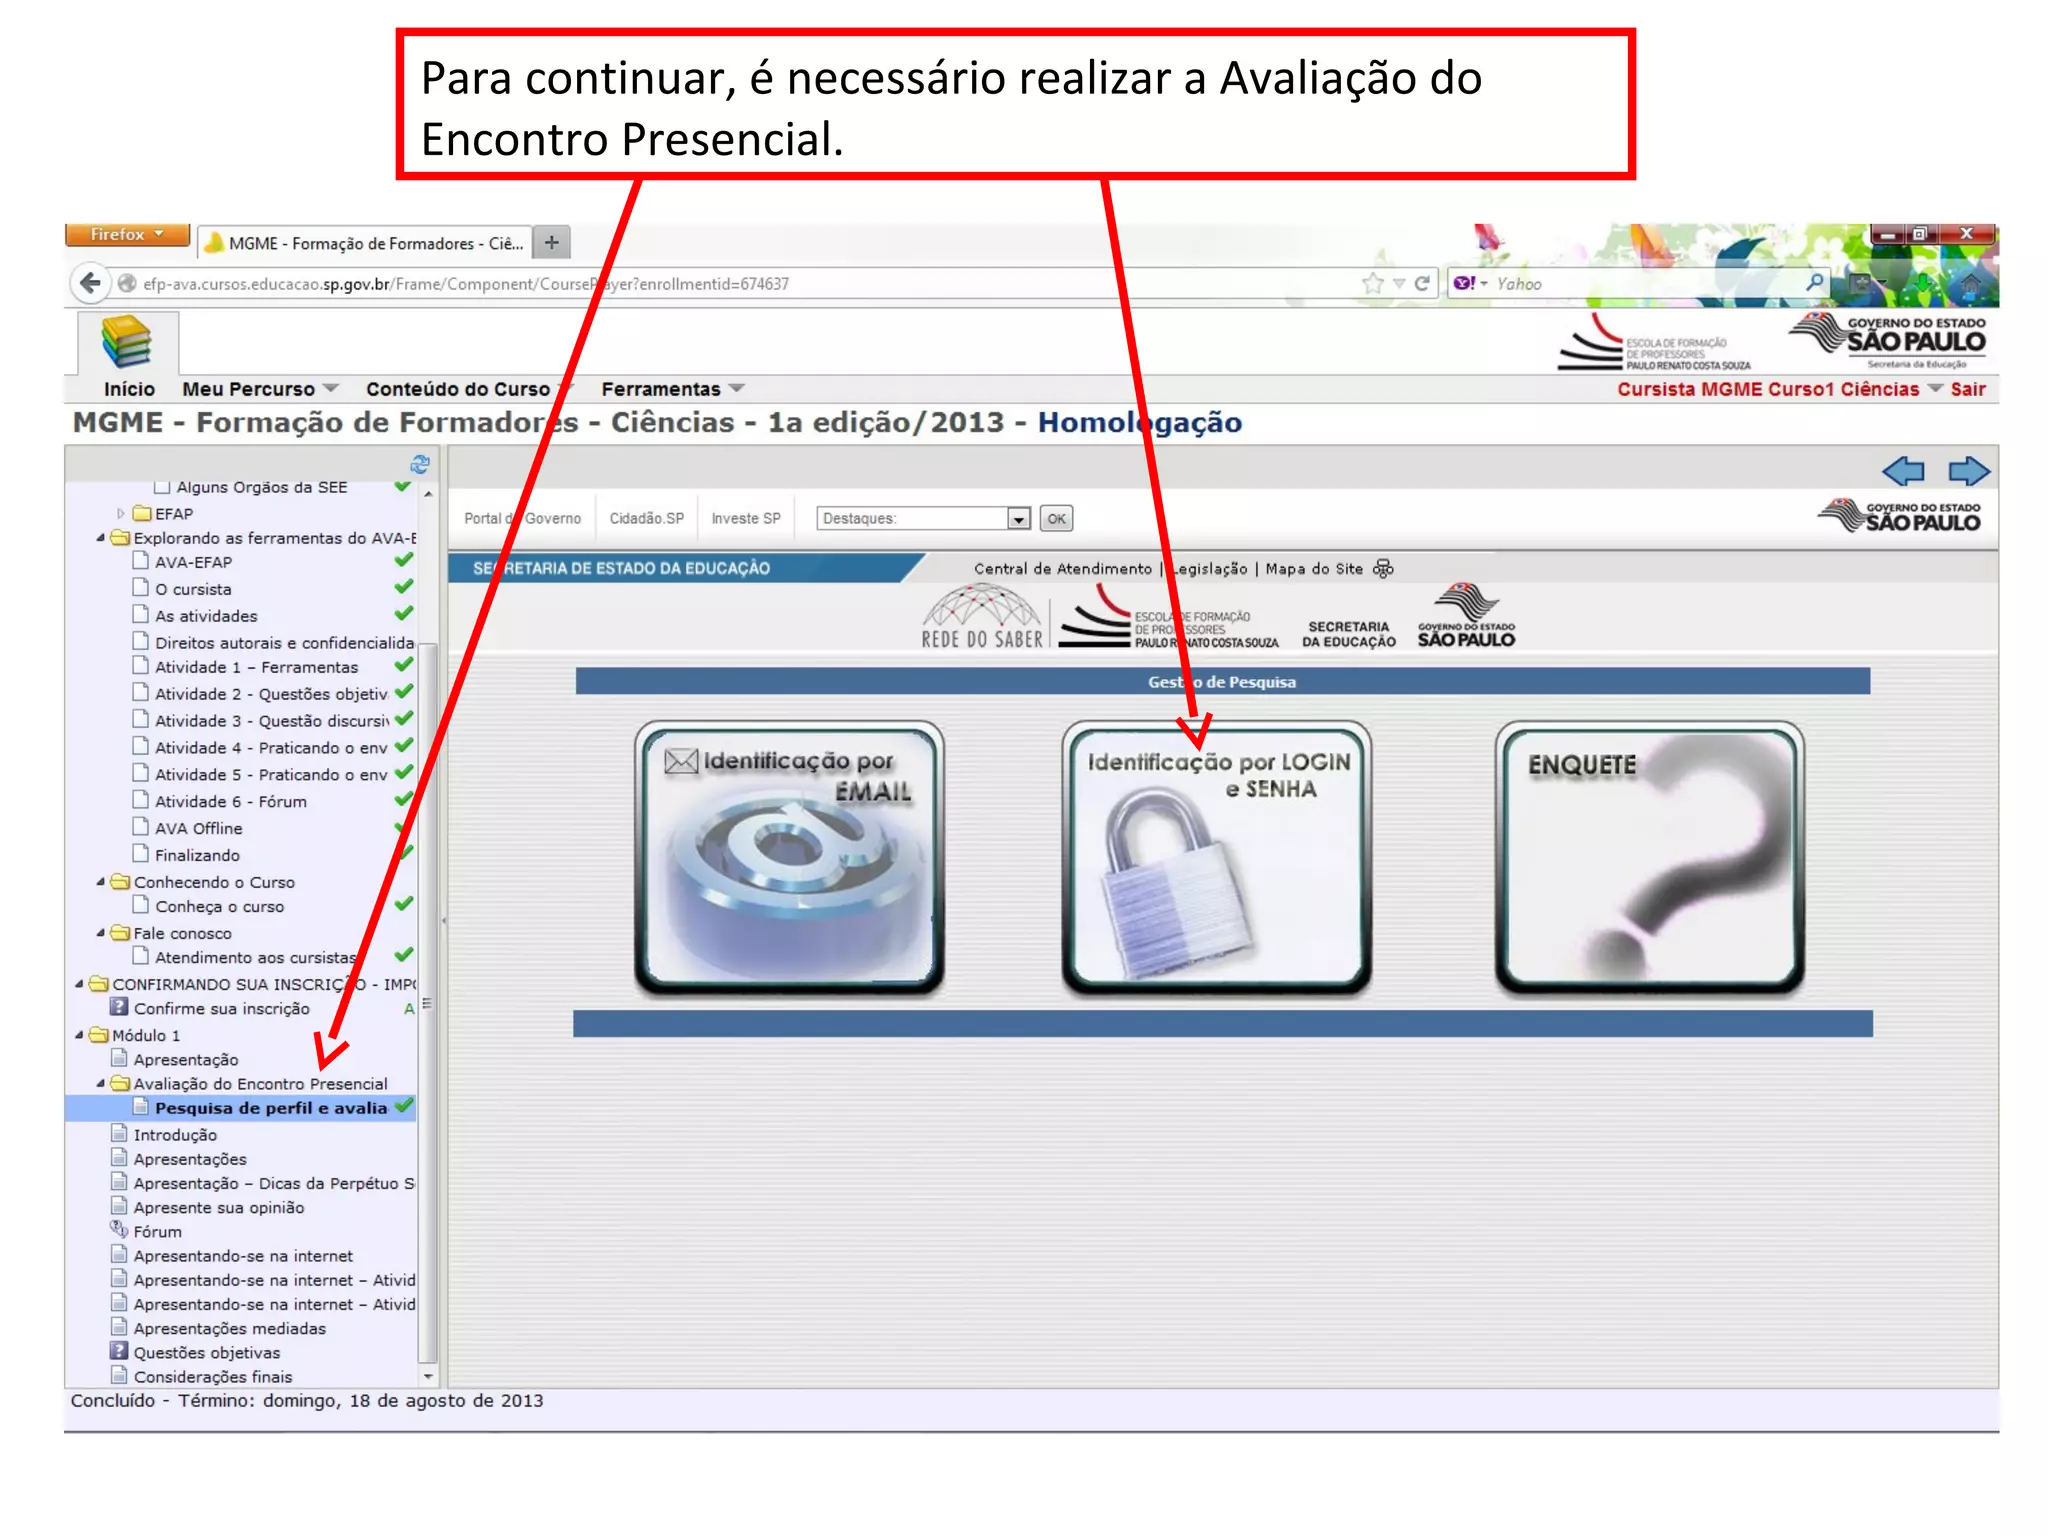The height and width of the screenshot is (1536, 2048).
Task: Open the Conteúdo do Curso menu
Action: [x=469, y=389]
